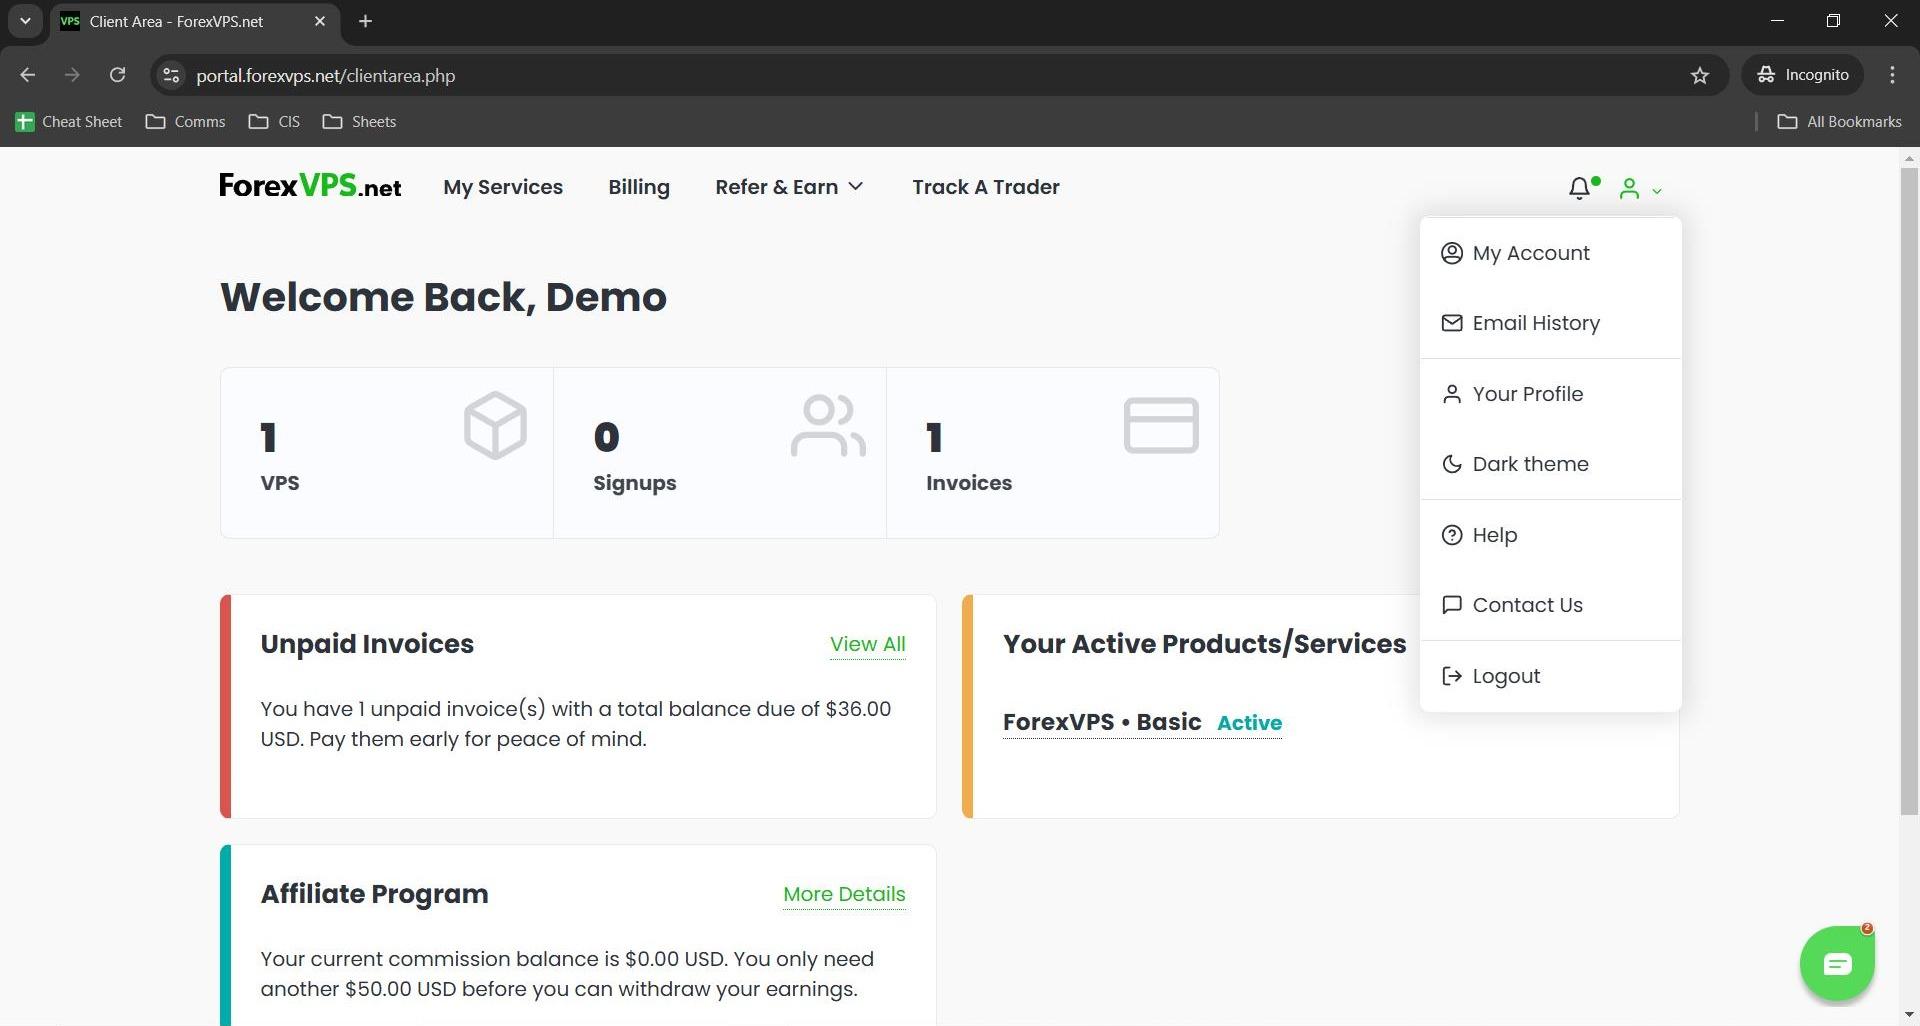Open the Cheat Sheet bookmark
Screen dimensions: 1920x1026
point(69,122)
